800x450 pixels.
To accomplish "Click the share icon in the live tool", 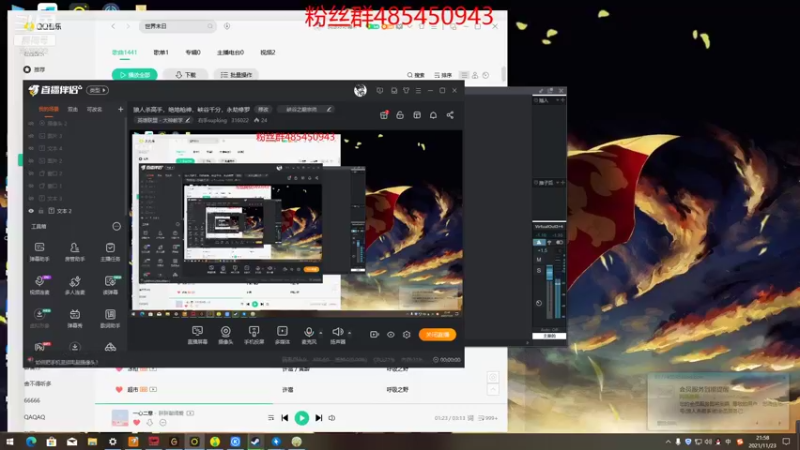I will pos(450,115).
